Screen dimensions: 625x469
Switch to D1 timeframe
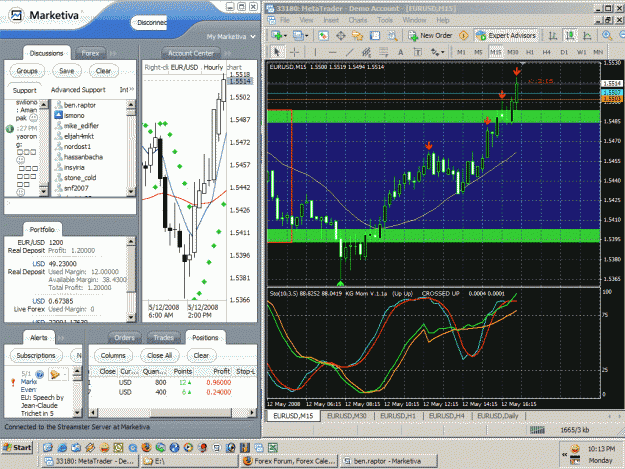point(564,52)
